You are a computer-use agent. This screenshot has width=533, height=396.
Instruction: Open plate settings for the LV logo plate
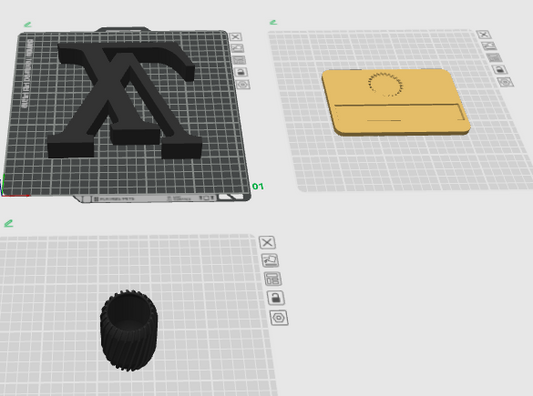click(243, 85)
